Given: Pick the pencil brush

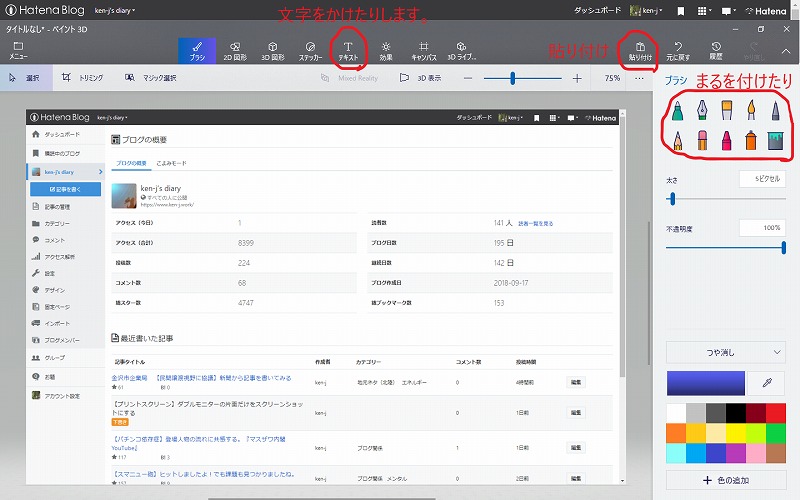Looking at the screenshot, I should click(677, 140).
